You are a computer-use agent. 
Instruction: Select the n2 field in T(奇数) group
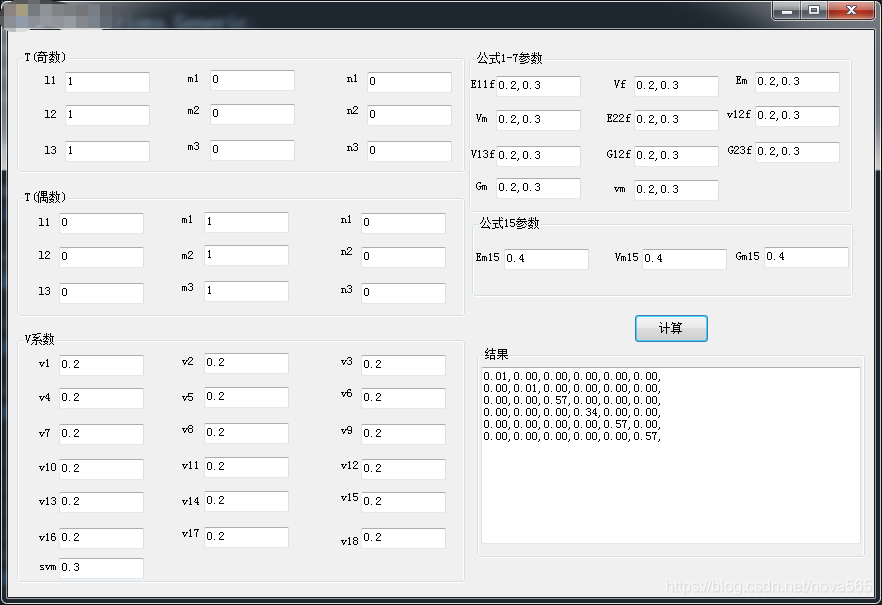pyautogui.click(x=409, y=115)
